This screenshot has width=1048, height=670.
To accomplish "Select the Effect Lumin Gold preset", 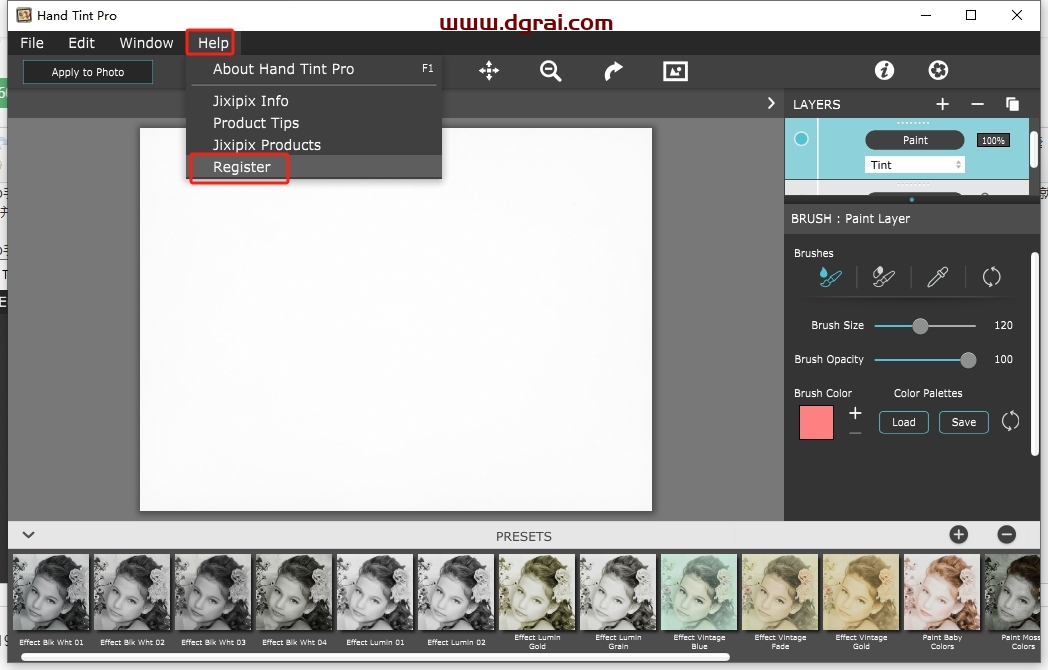I will pos(537,602).
